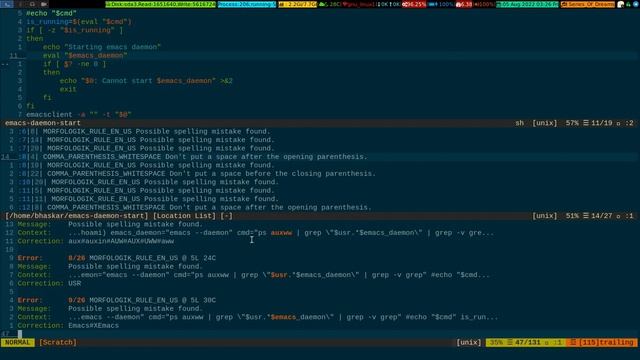
Task: Select entry ':8|4| COMMA_PARENTHESIS_WHITESPACE'
Action: pos(193,157)
